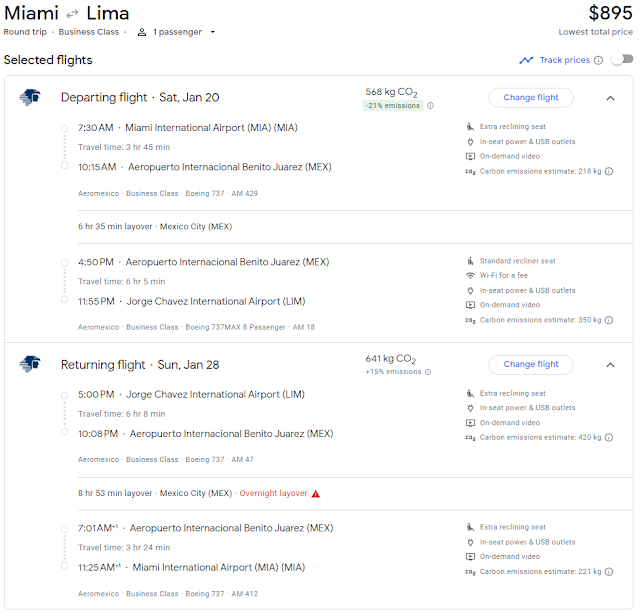This screenshot has height=614, width=640.
Task: Click on-demand video icon for flight AM 429
Action: point(470,156)
